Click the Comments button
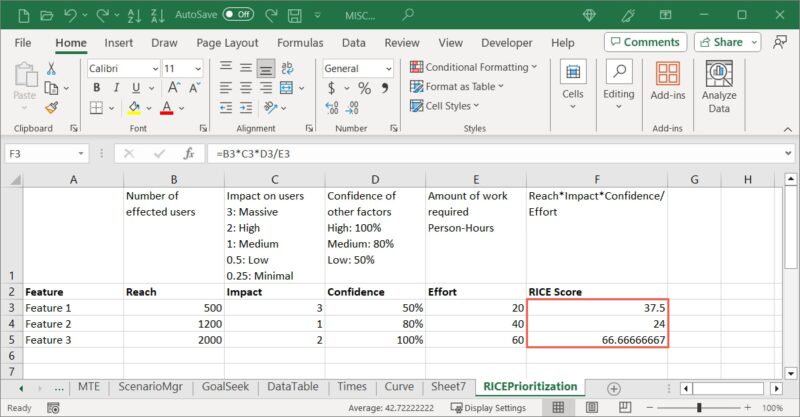Viewport: 800px width, 417px height. coord(645,42)
